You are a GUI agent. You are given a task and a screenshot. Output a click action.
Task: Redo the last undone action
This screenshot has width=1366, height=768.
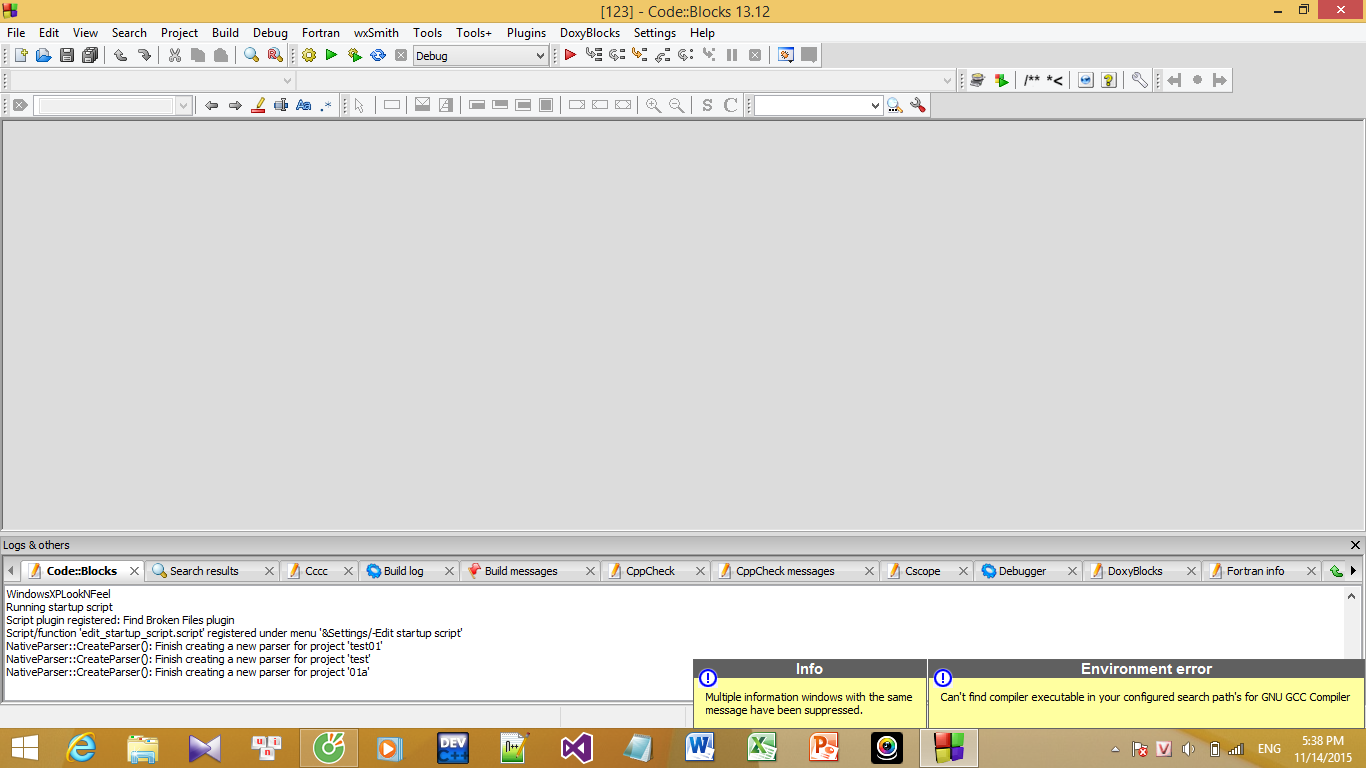[x=144, y=55]
